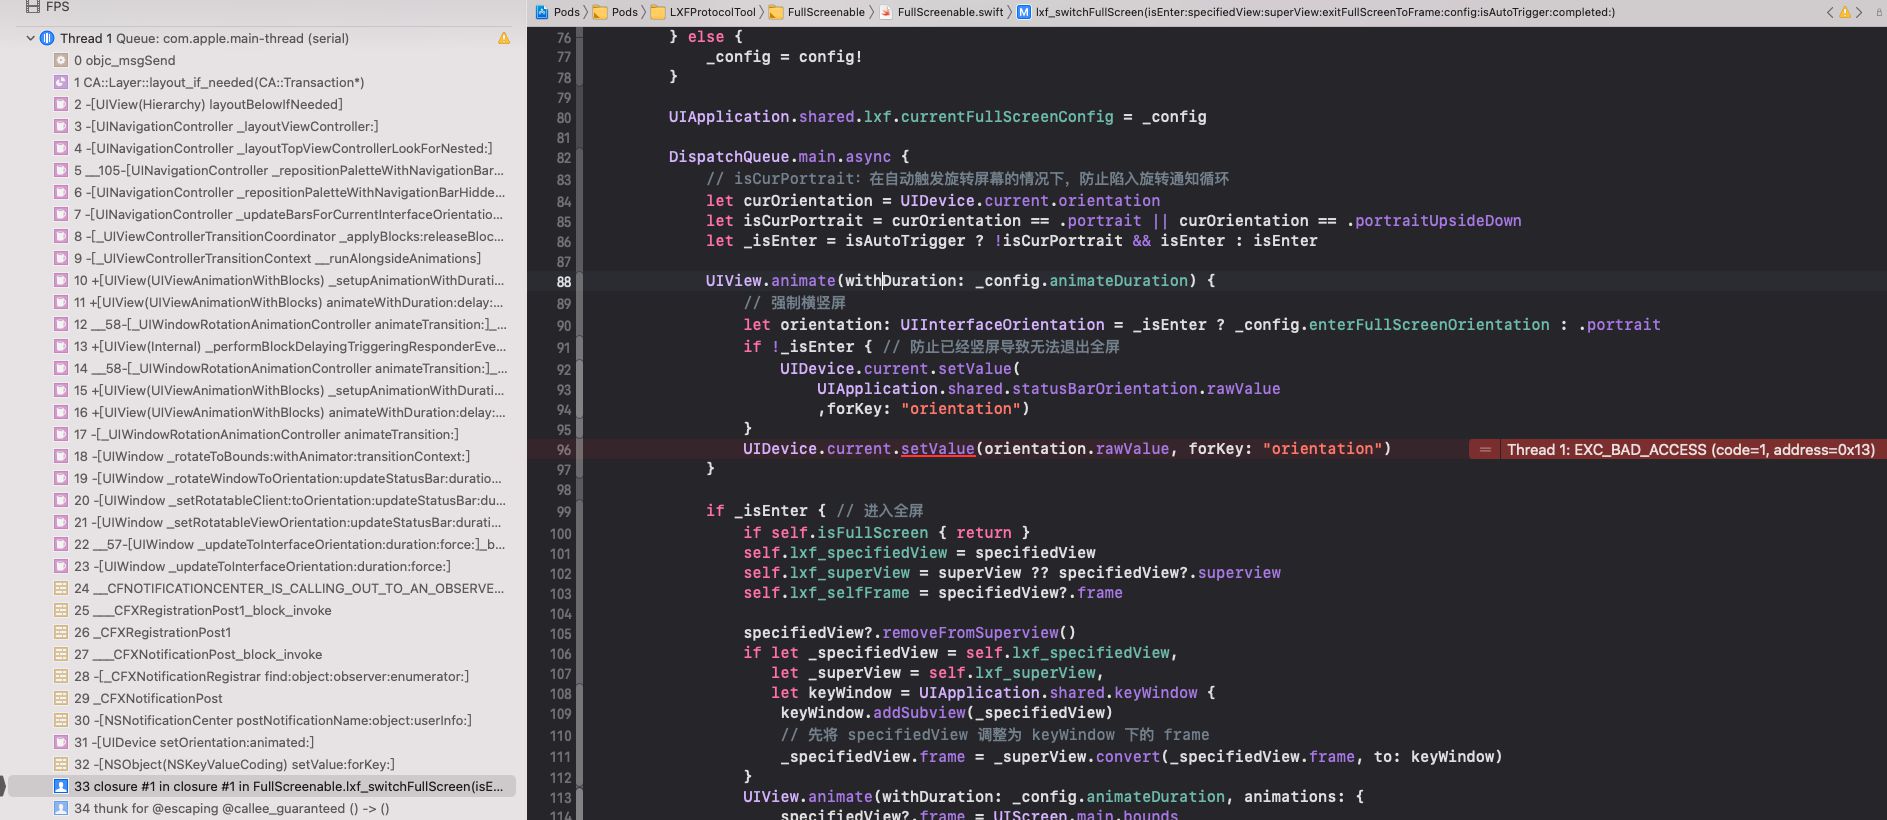The width and height of the screenshot is (1887, 820).
Task: Click the Swift file icon for FullScreenable.swift
Action: click(x=886, y=12)
